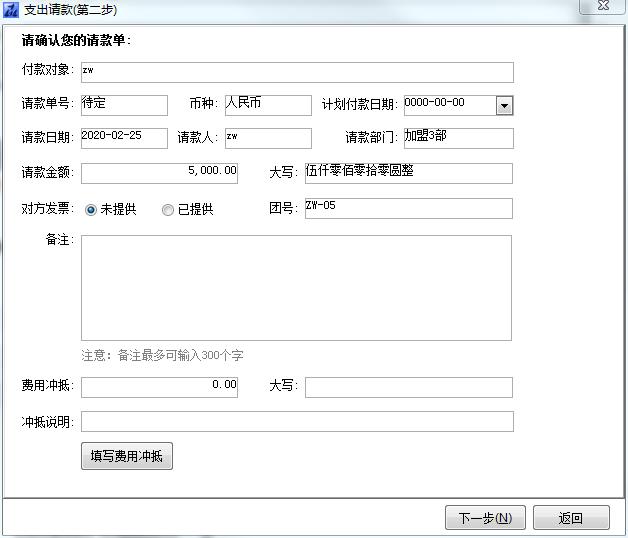Open the 计划付款日期 date dropdown arrow
The width and height of the screenshot is (628, 538).
[504, 106]
